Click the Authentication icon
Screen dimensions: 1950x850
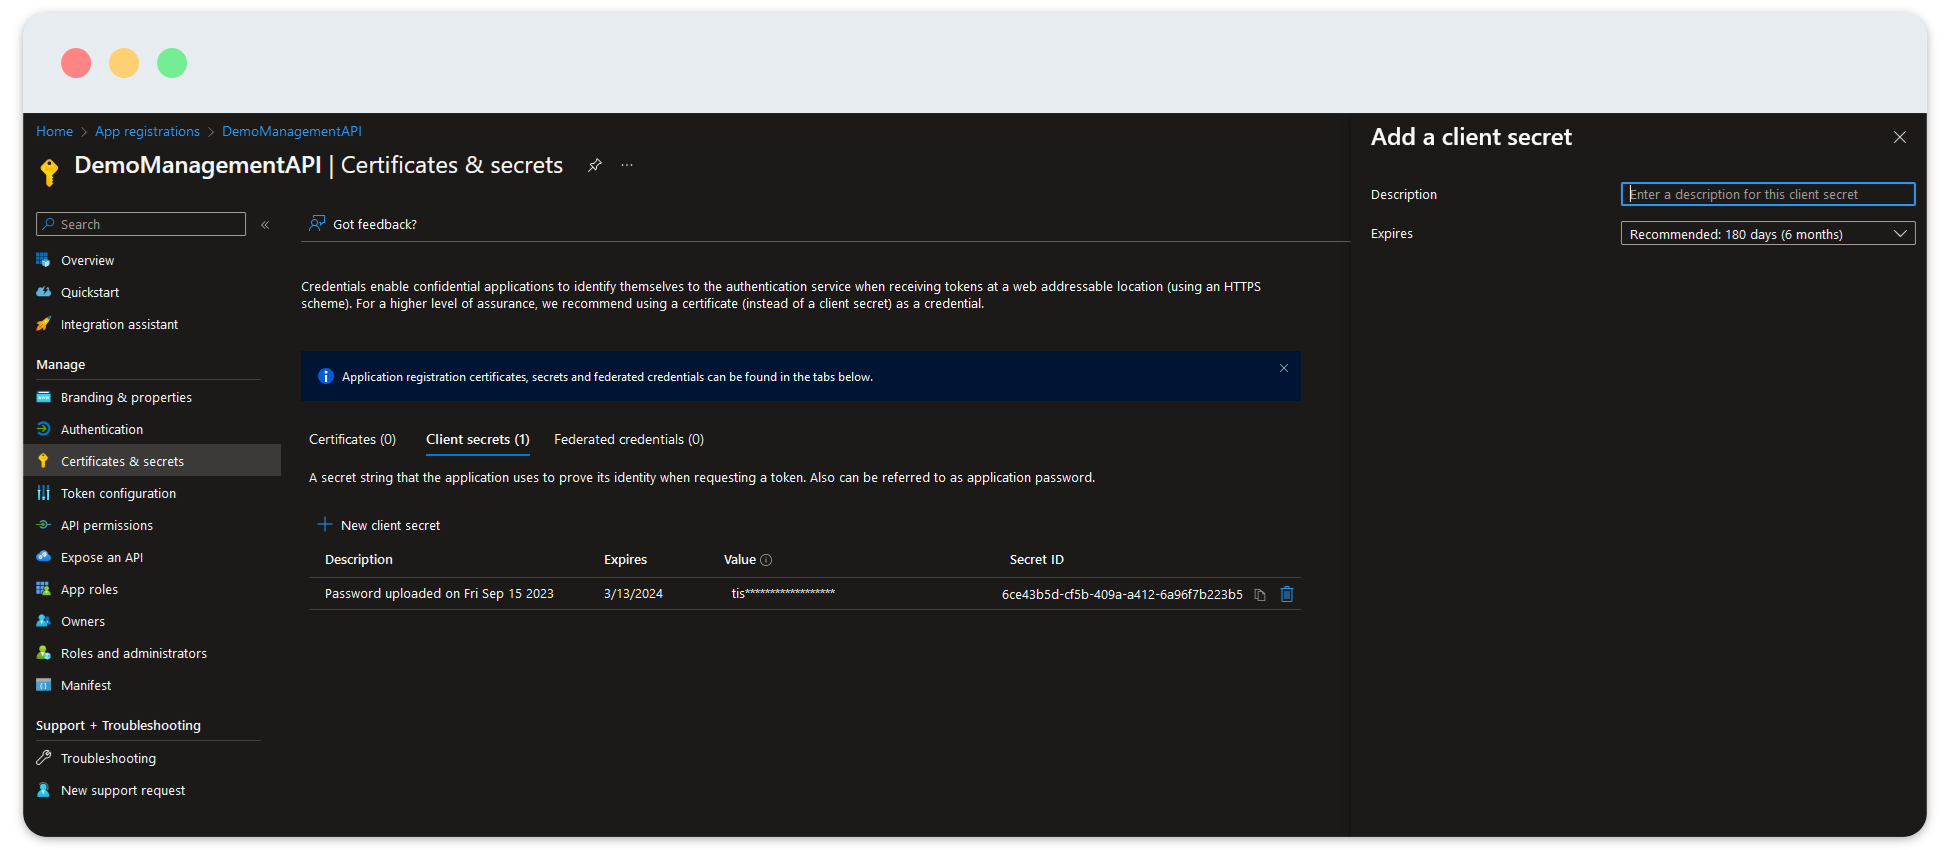[x=43, y=429]
